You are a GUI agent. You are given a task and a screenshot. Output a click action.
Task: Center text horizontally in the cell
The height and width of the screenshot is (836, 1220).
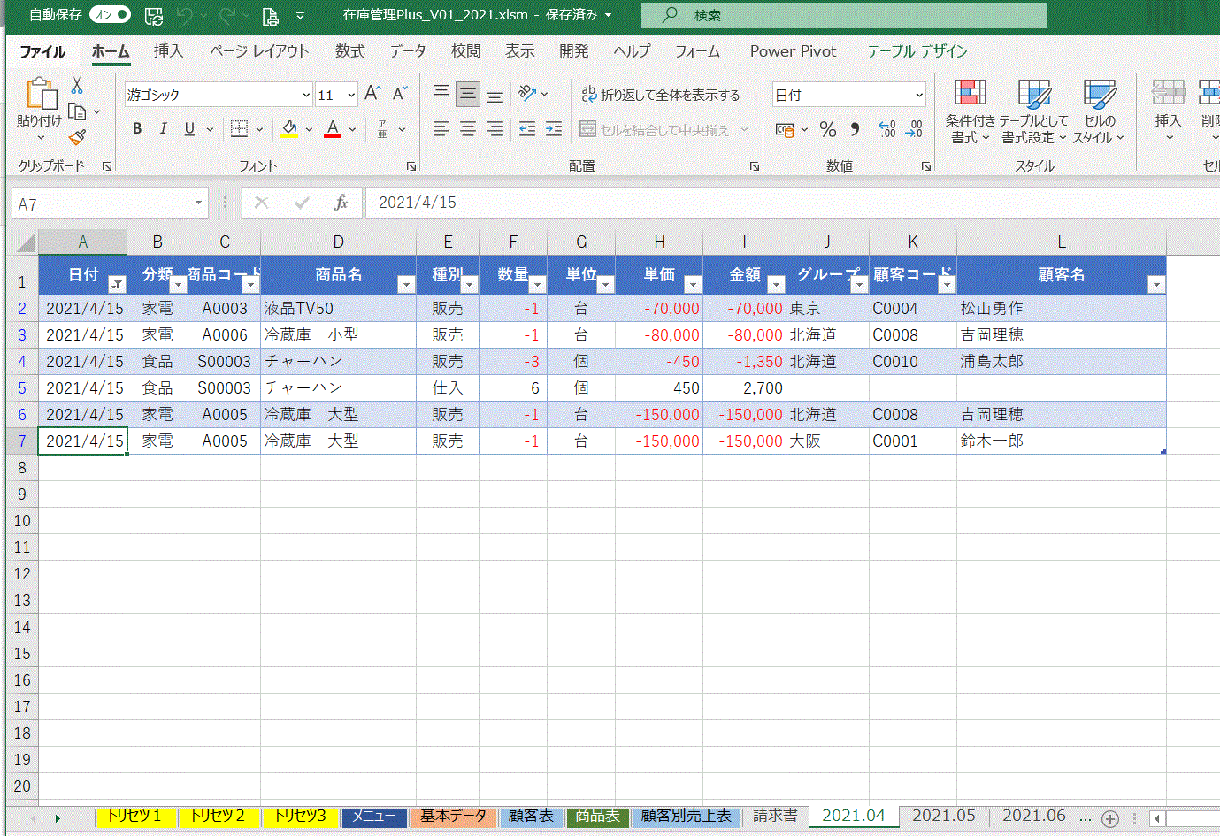467,129
